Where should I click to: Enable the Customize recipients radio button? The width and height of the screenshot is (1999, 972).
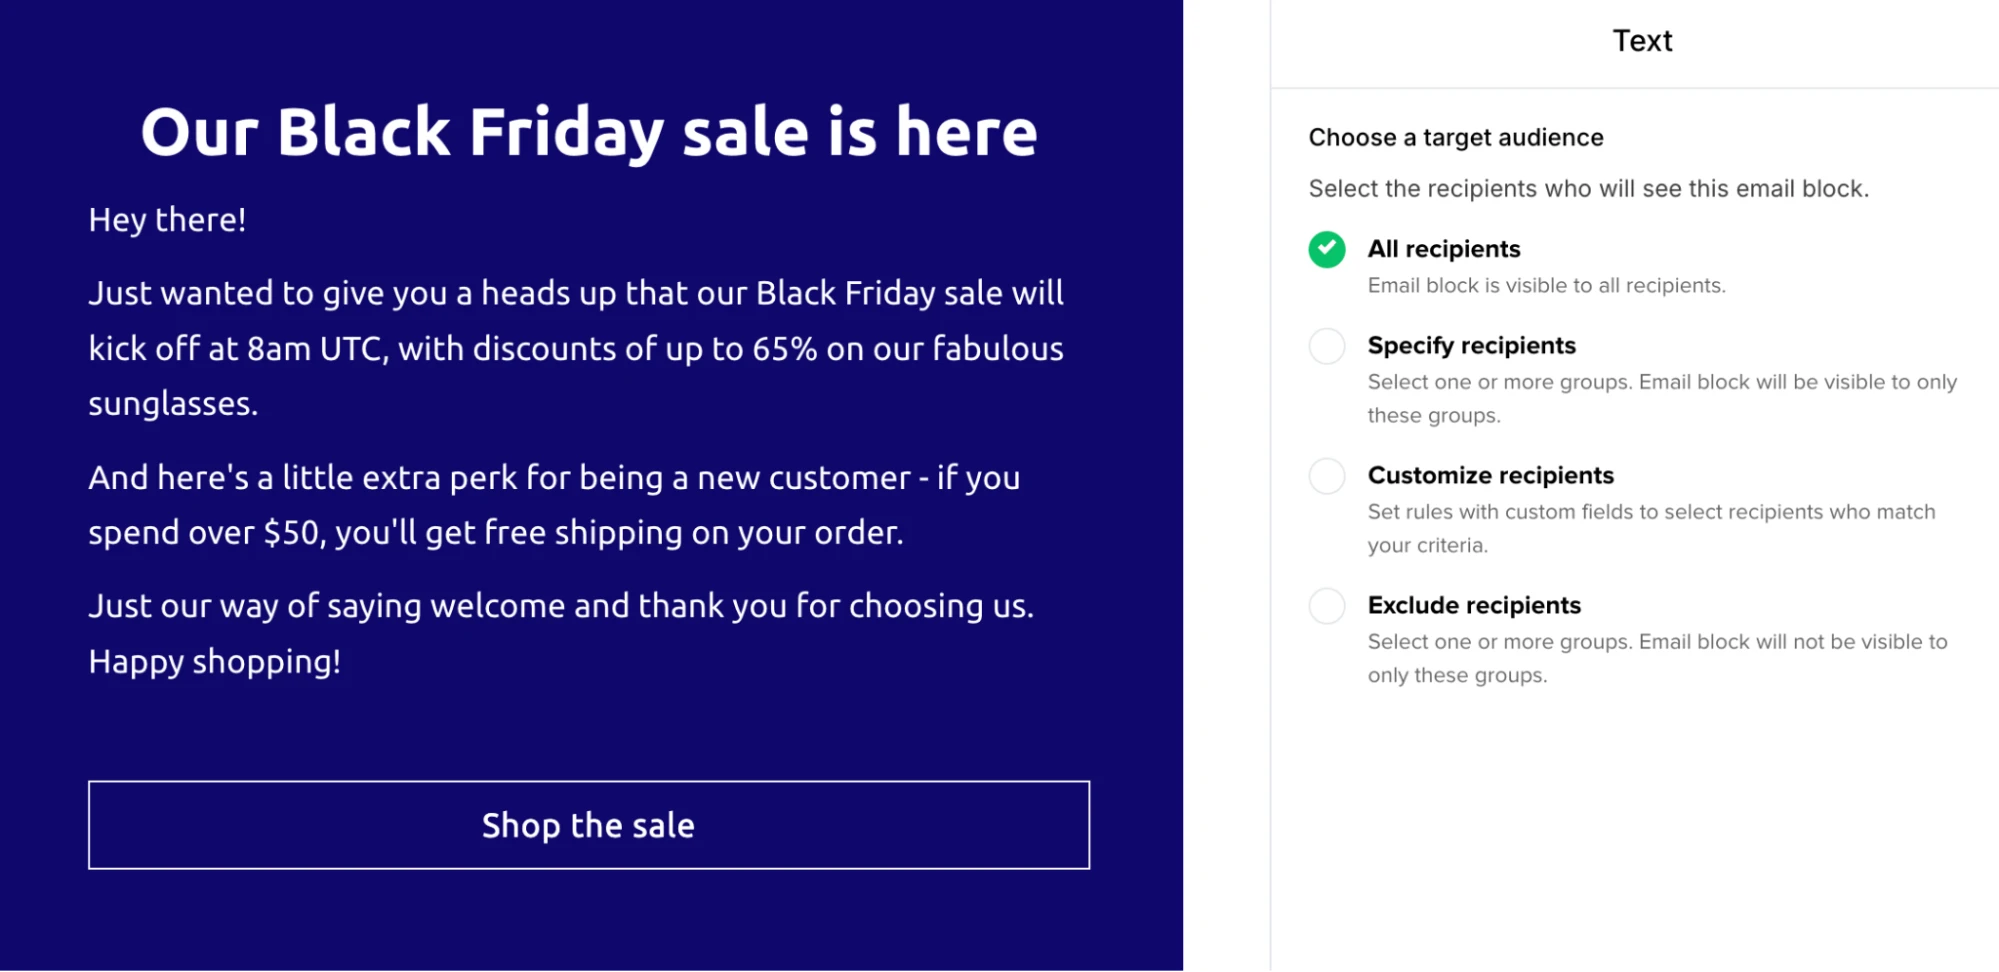coord(1326,476)
